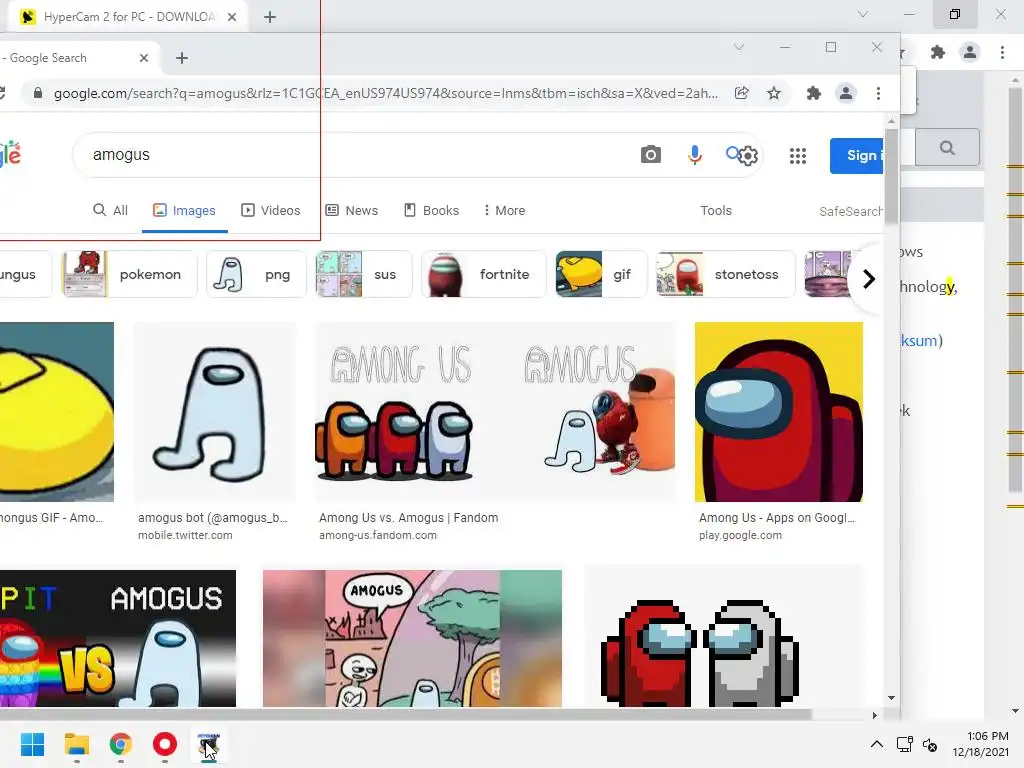Viewport: 1024px width, 768px height.
Task: Close the Google Search tab
Action: click(x=144, y=58)
